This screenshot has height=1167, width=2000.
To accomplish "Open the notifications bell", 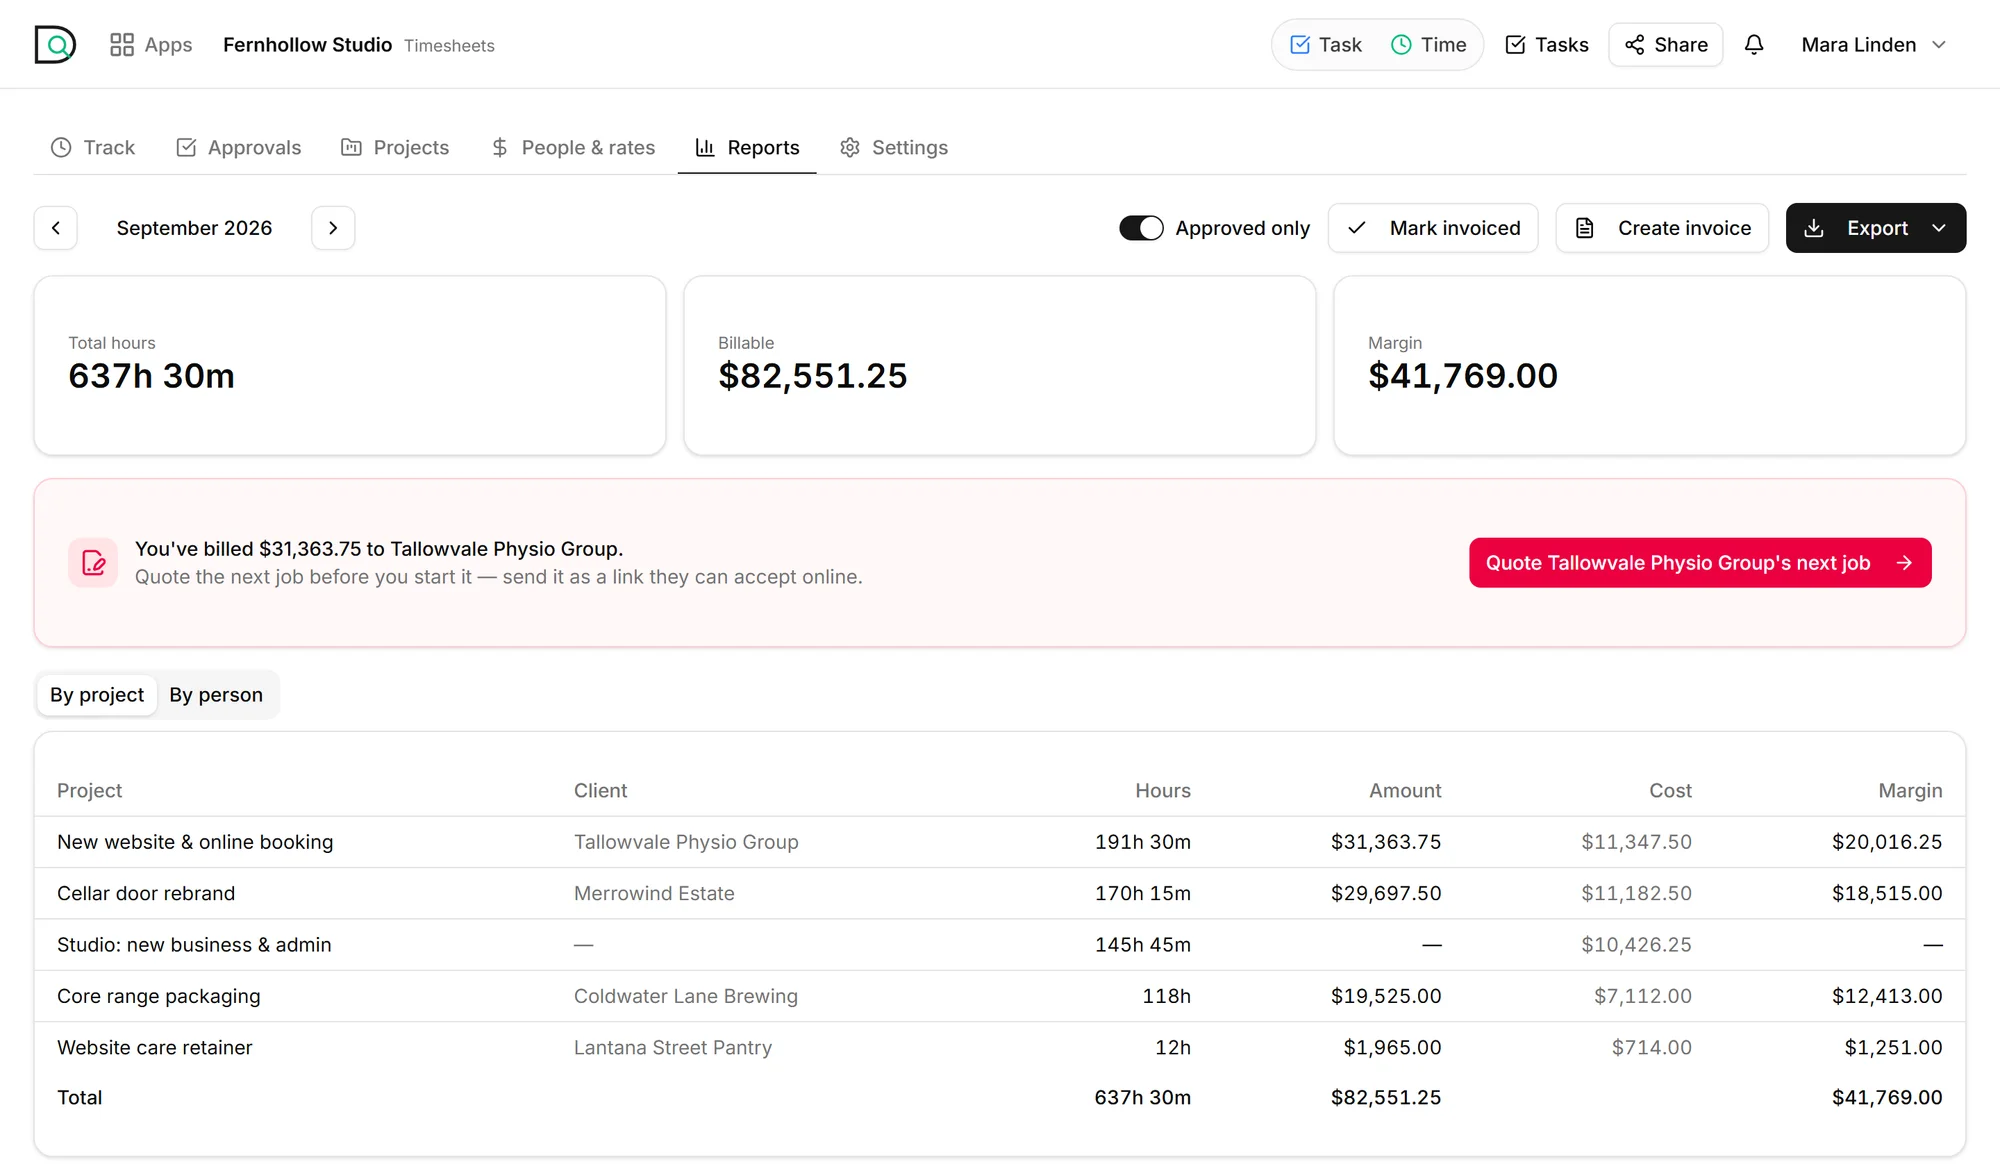I will click(1754, 45).
